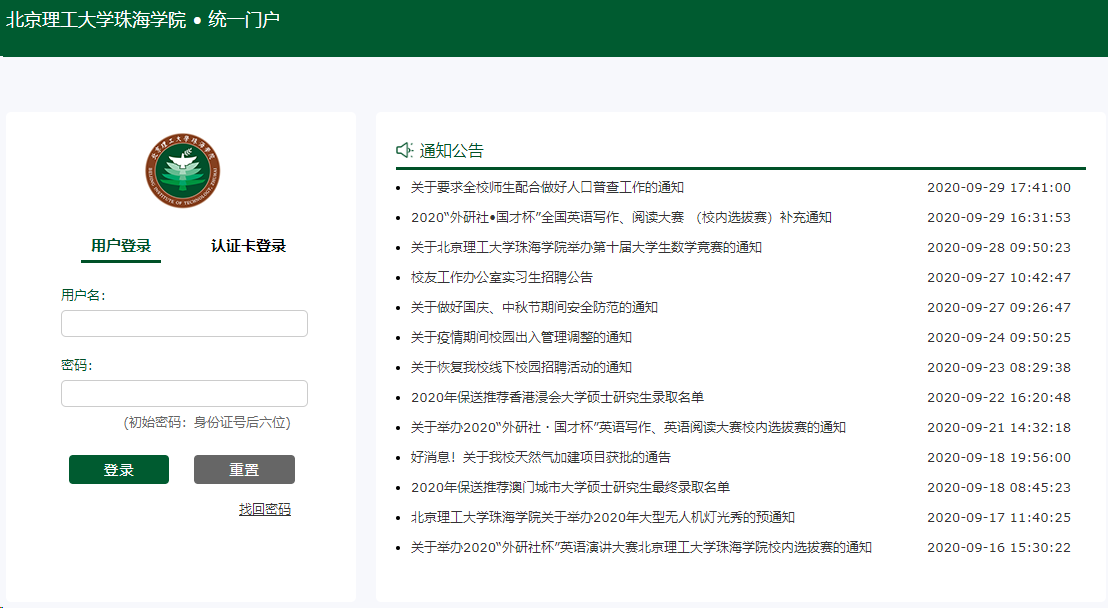
Task: Click the timestamp 2020-09-17 11:40:25
Action: coord(999,518)
